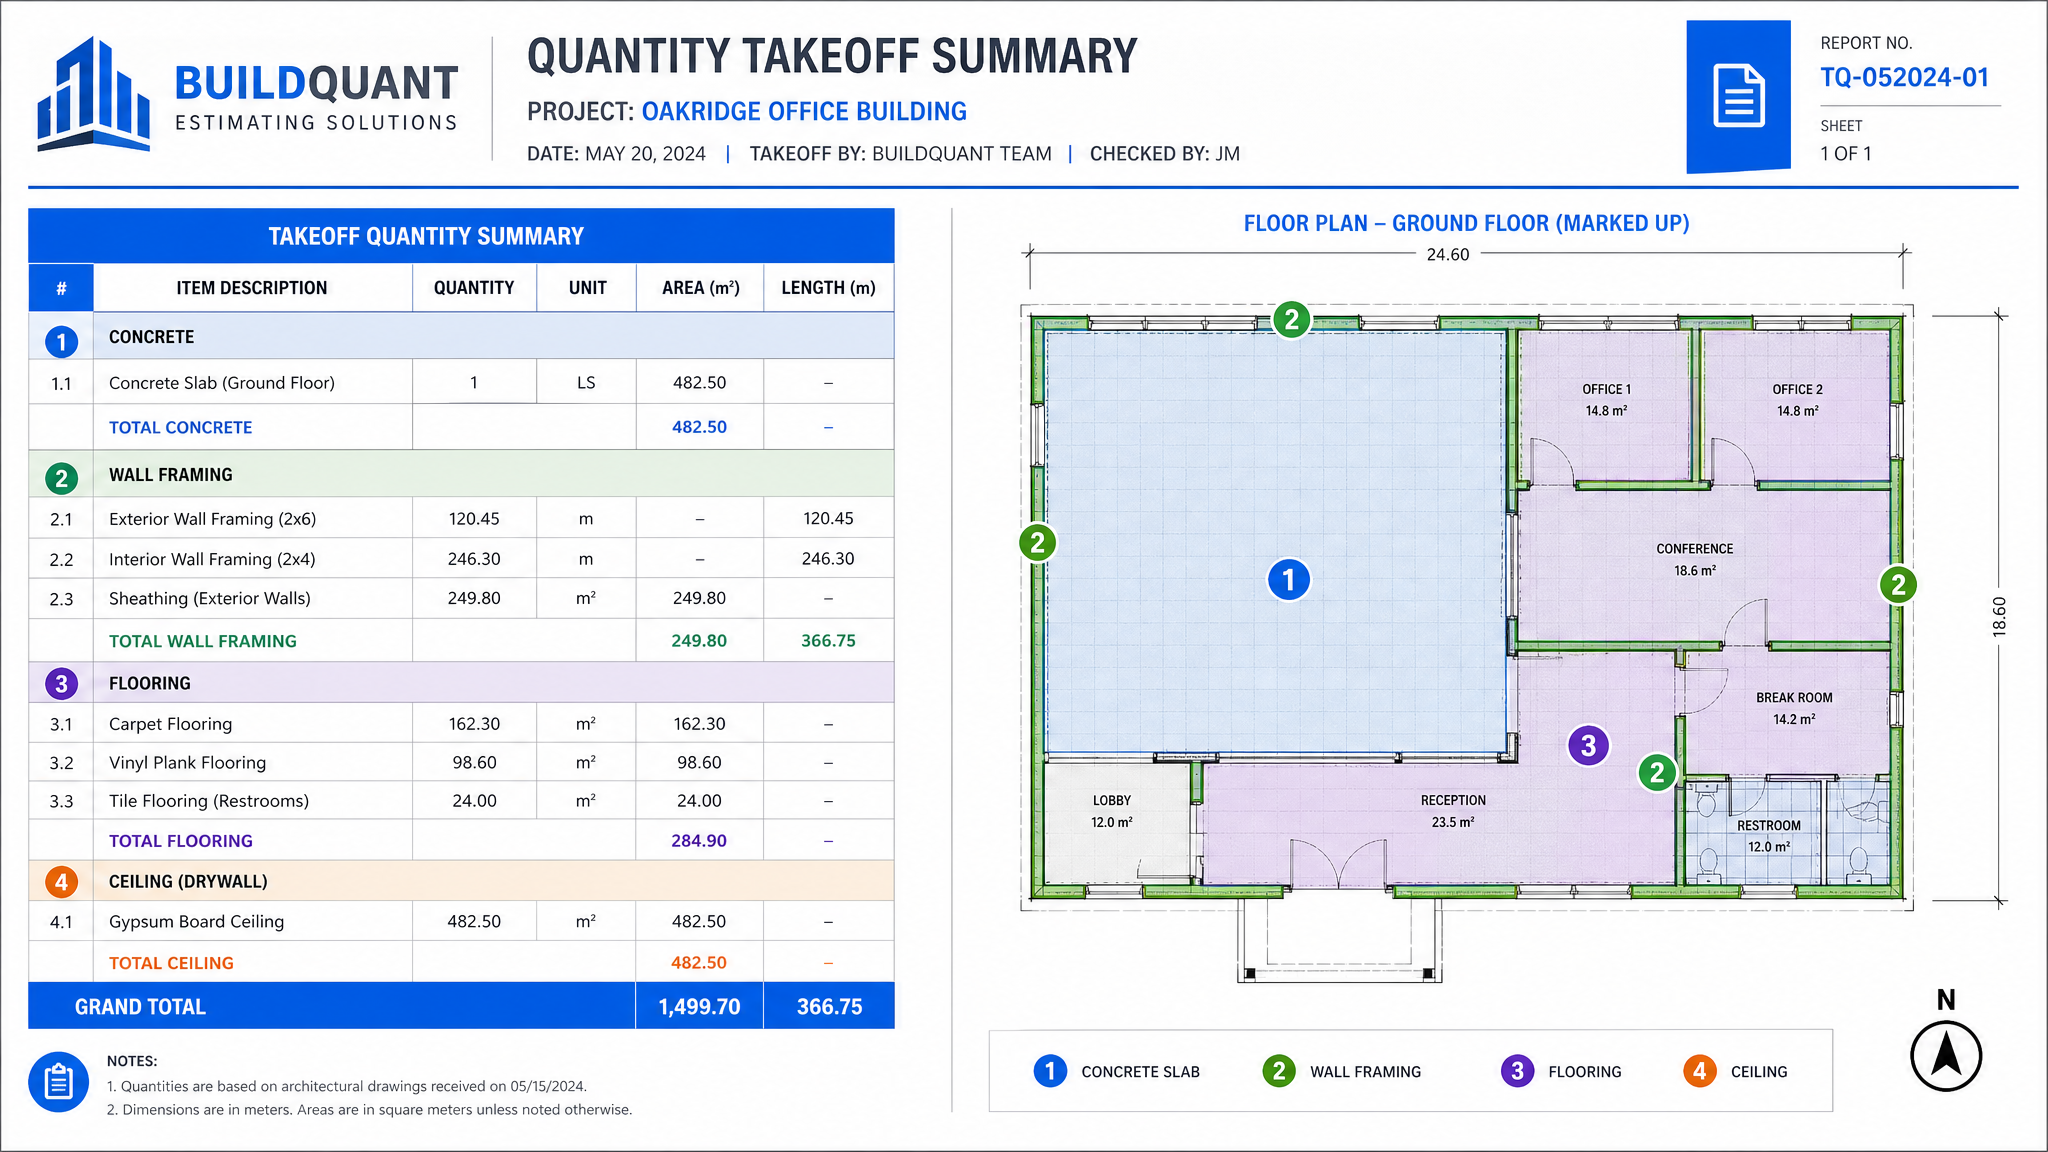
Task: Click the Total Ceiling label
Action: (171, 963)
